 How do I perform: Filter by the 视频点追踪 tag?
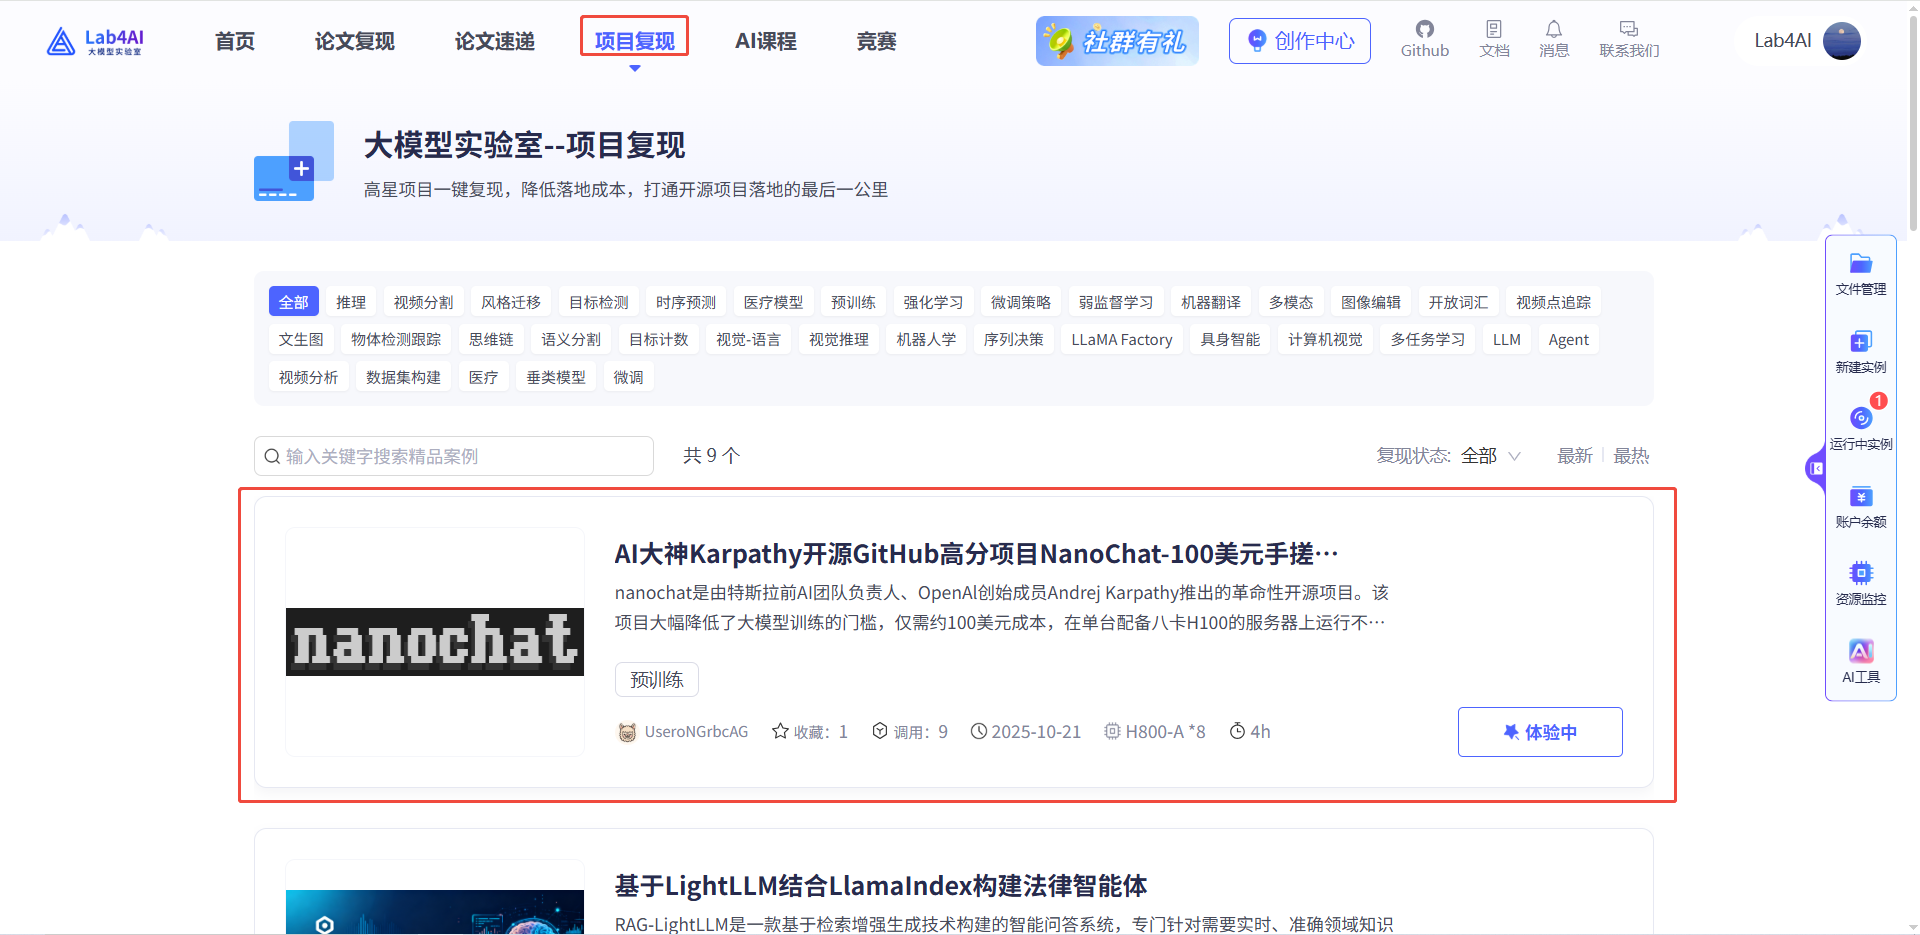pos(1554,302)
